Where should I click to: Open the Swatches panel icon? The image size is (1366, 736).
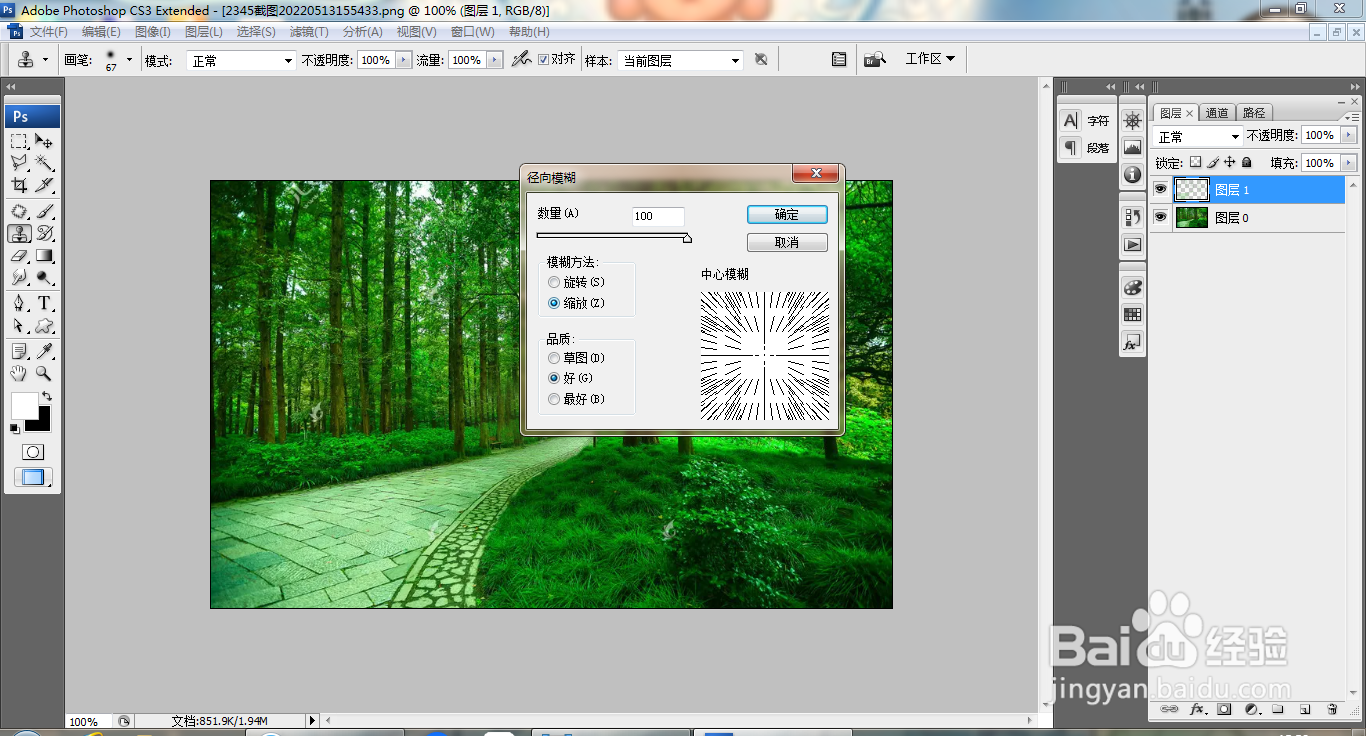(x=1132, y=314)
